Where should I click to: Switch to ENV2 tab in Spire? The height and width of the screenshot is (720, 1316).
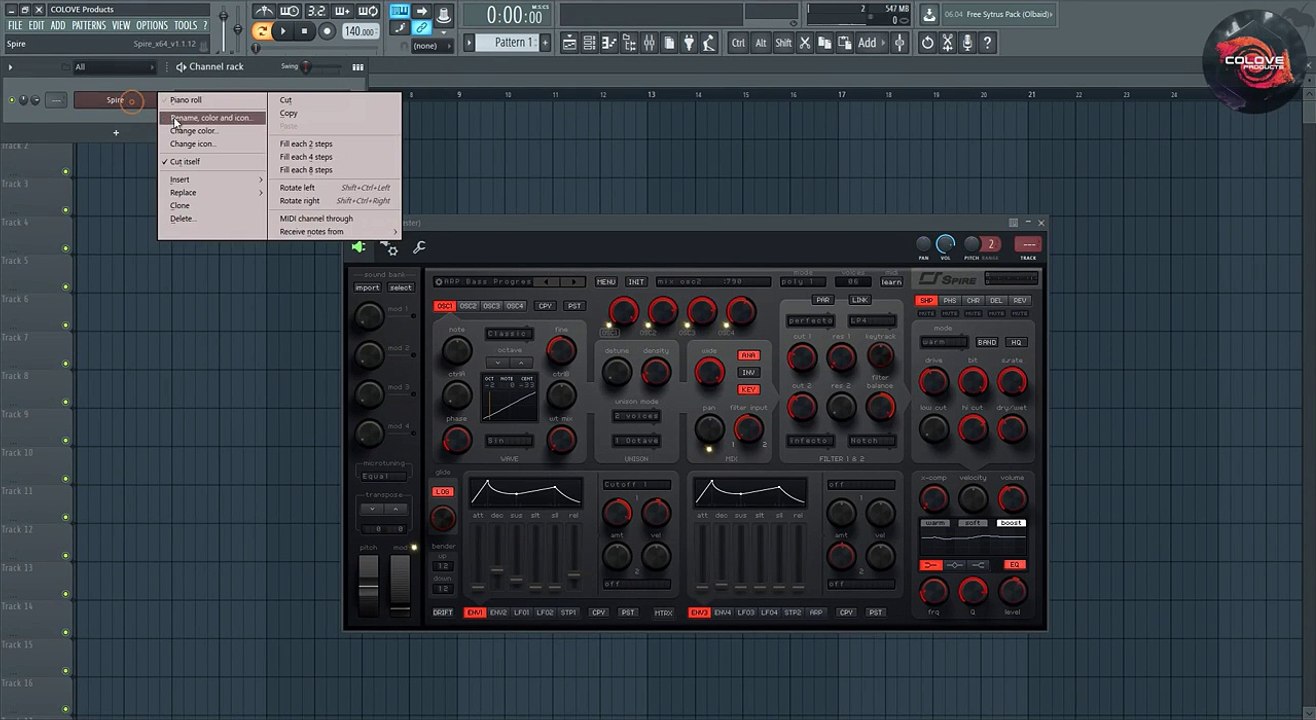498,612
